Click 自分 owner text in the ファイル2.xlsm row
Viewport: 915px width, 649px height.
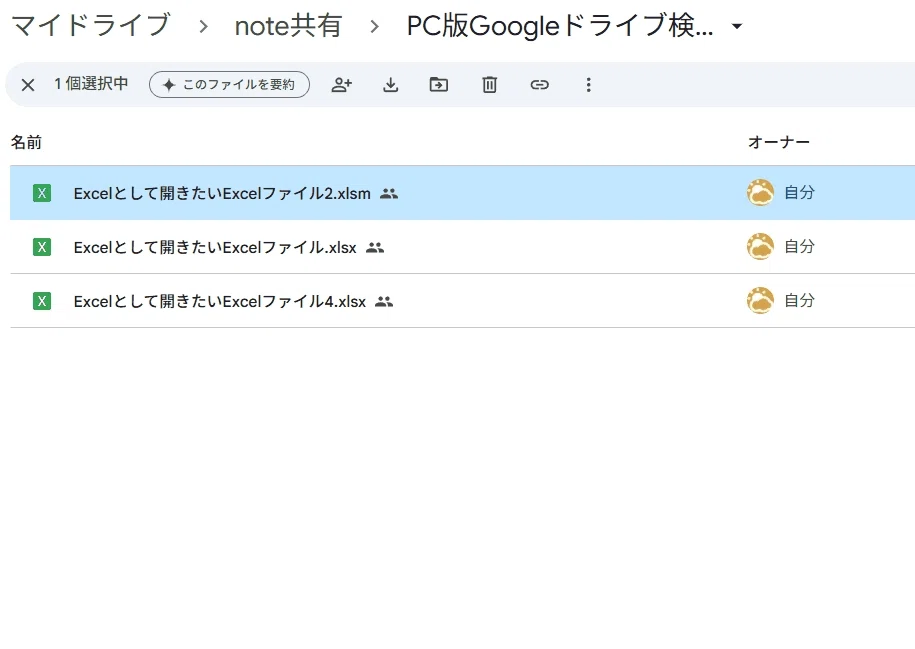799,193
